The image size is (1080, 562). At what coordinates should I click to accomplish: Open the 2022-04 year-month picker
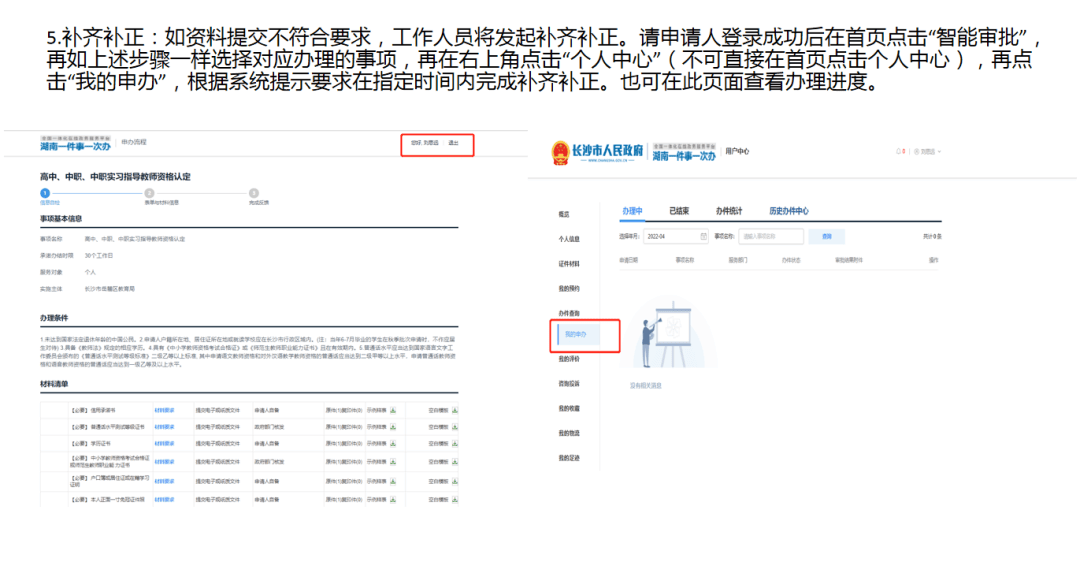click(675, 236)
